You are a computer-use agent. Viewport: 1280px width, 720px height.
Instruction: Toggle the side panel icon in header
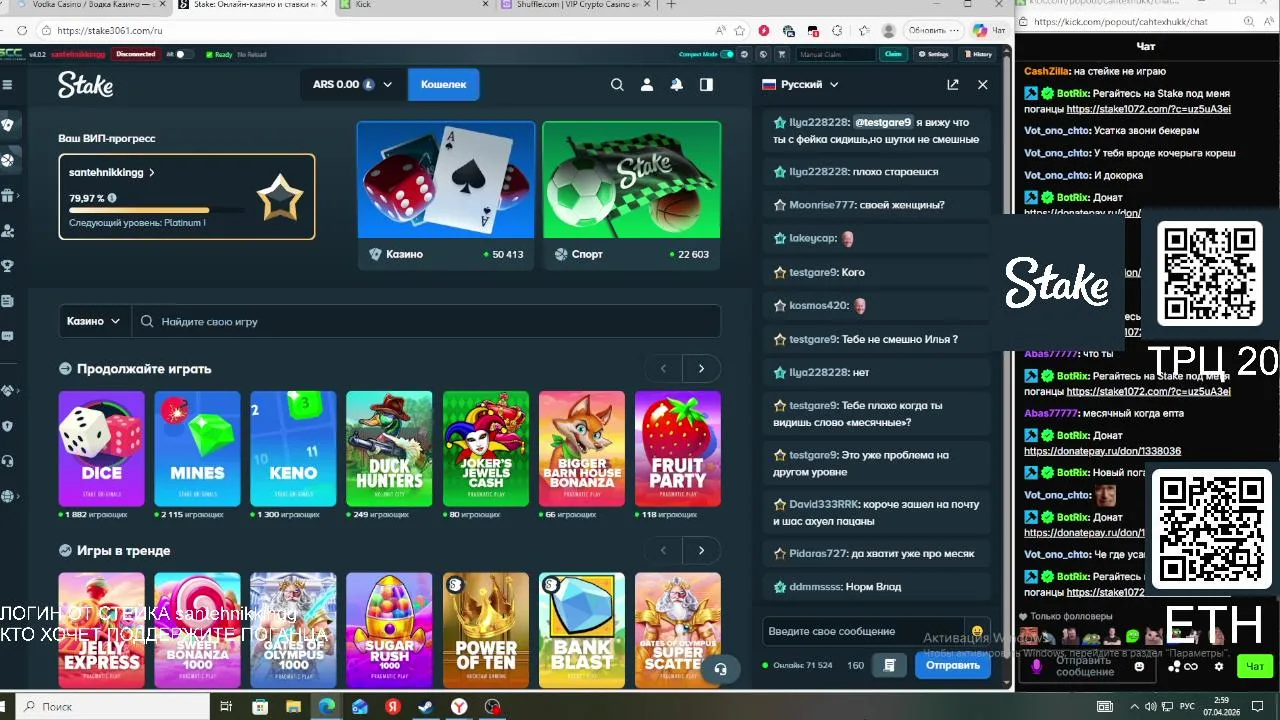707,85
